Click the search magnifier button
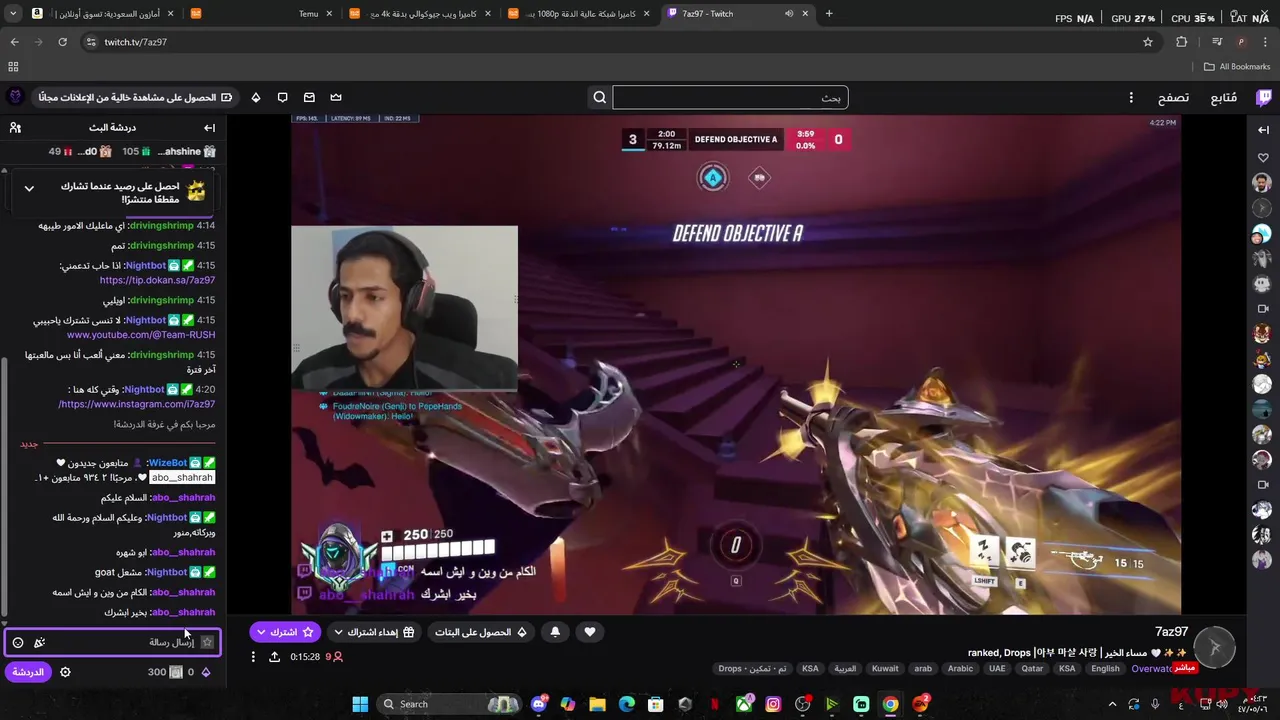This screenshot has height=720, width=1280. click(600, 97)
